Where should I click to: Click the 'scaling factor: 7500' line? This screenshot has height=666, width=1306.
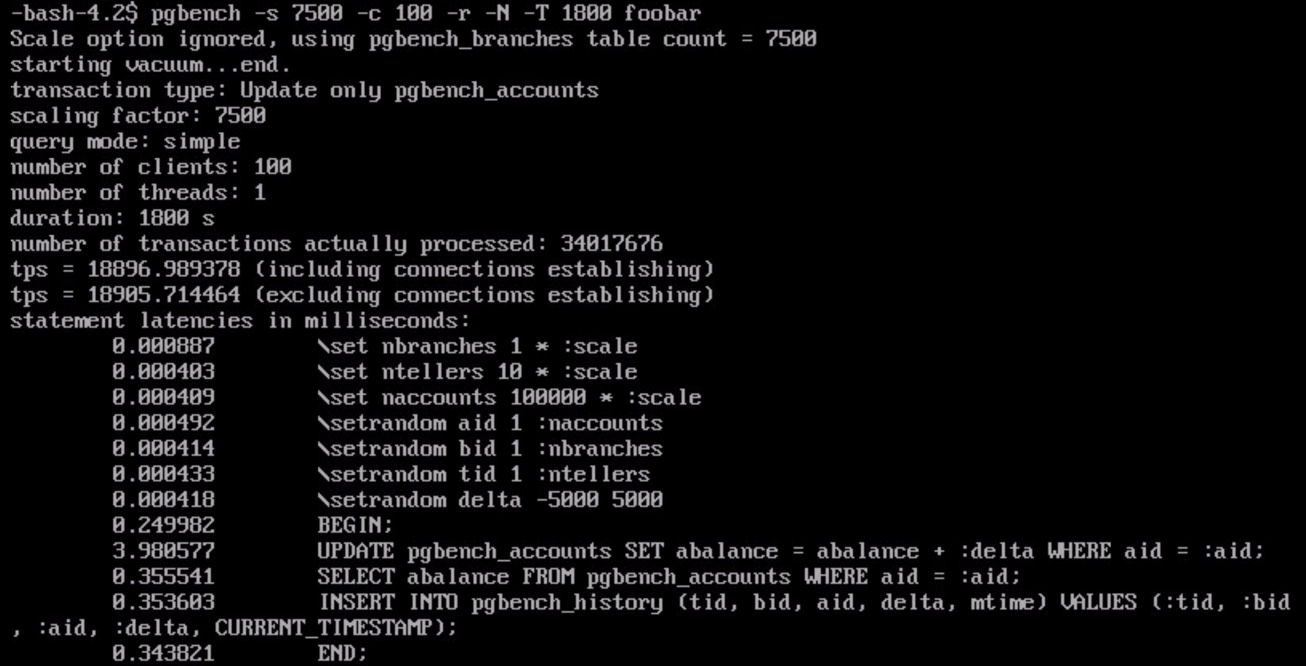(138, 116)
